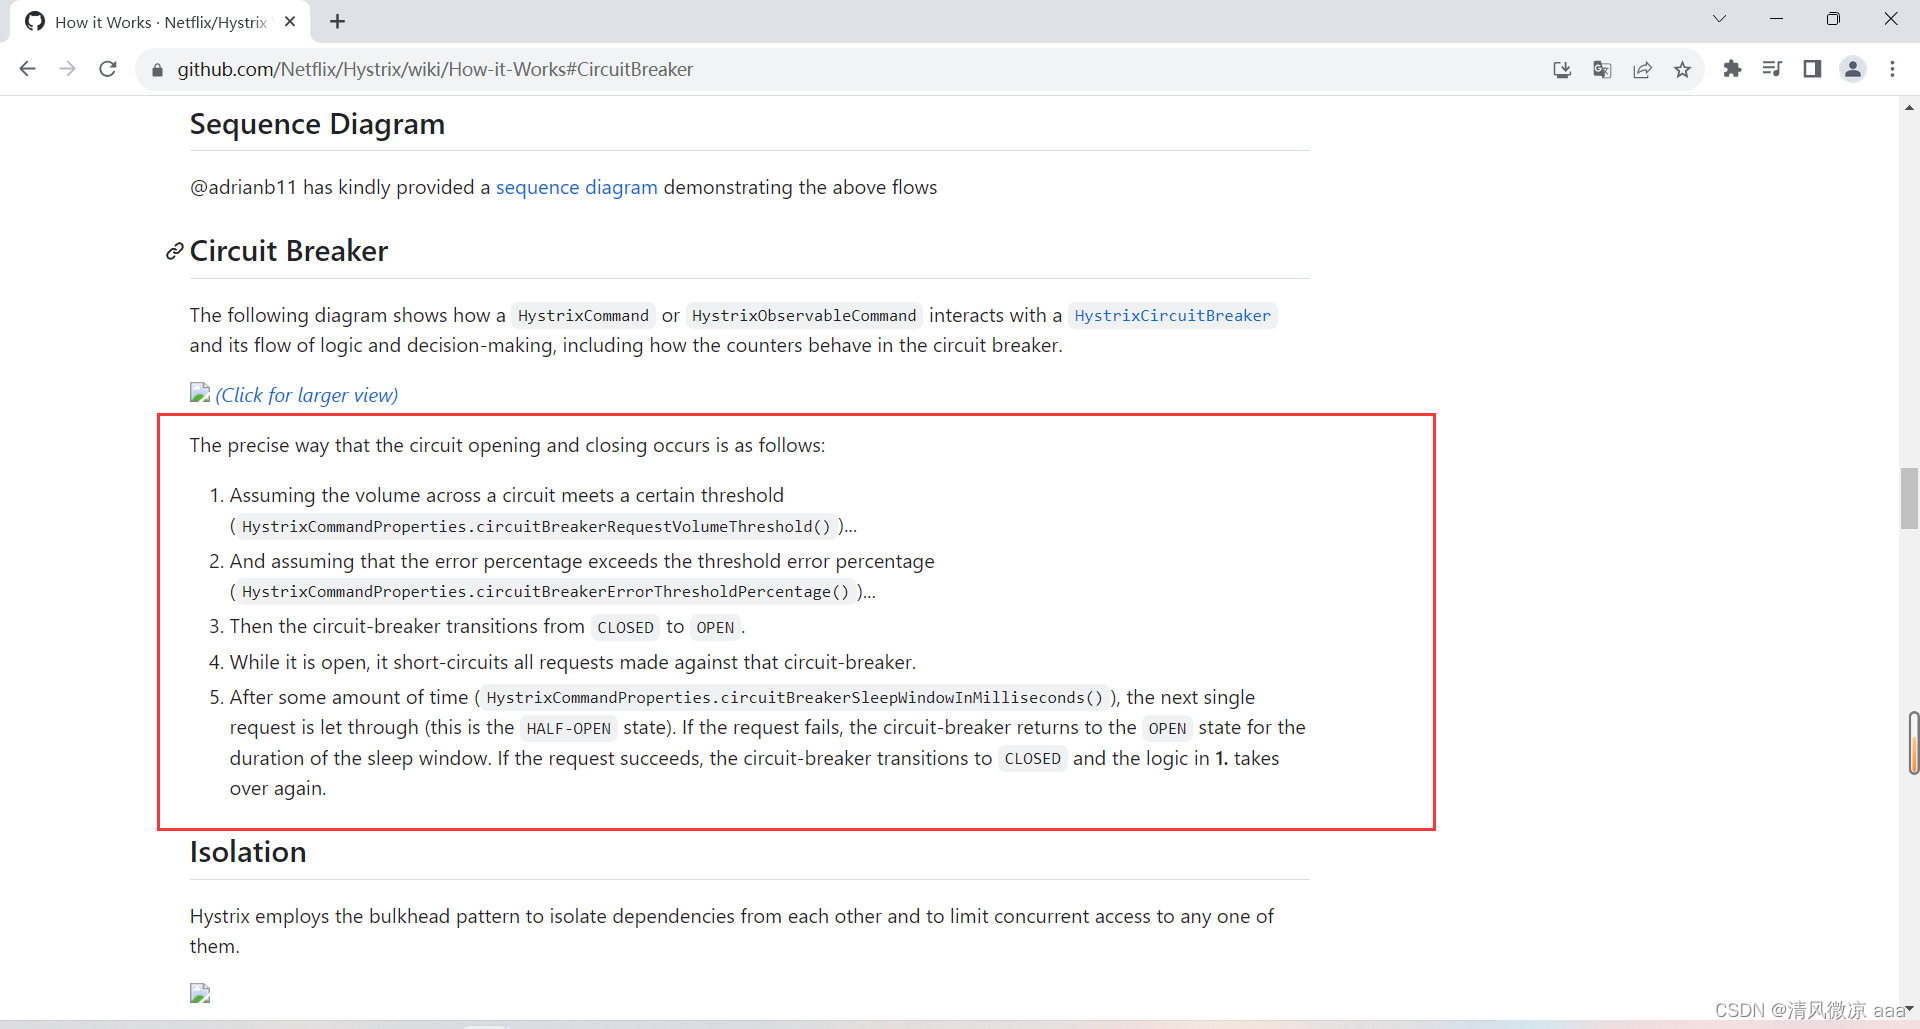1920x1029 pixels.
Task: Open the sequence diagram link
Action: click(577, 187)
